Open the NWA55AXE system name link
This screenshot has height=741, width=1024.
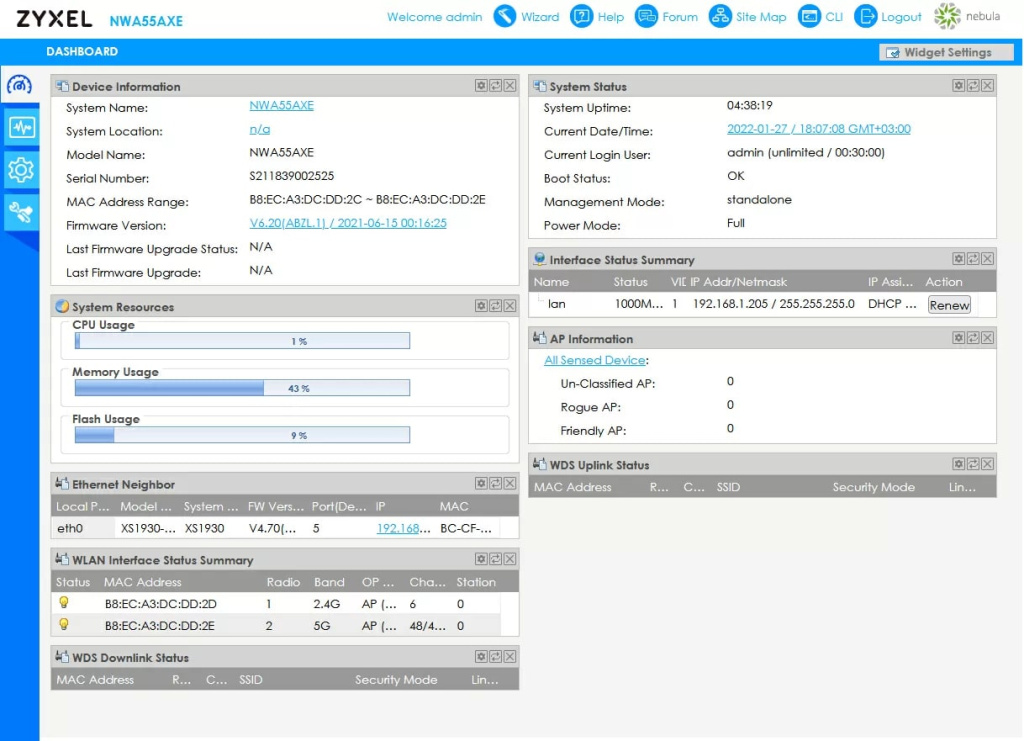pyautogui.click(x=281, y=105)
